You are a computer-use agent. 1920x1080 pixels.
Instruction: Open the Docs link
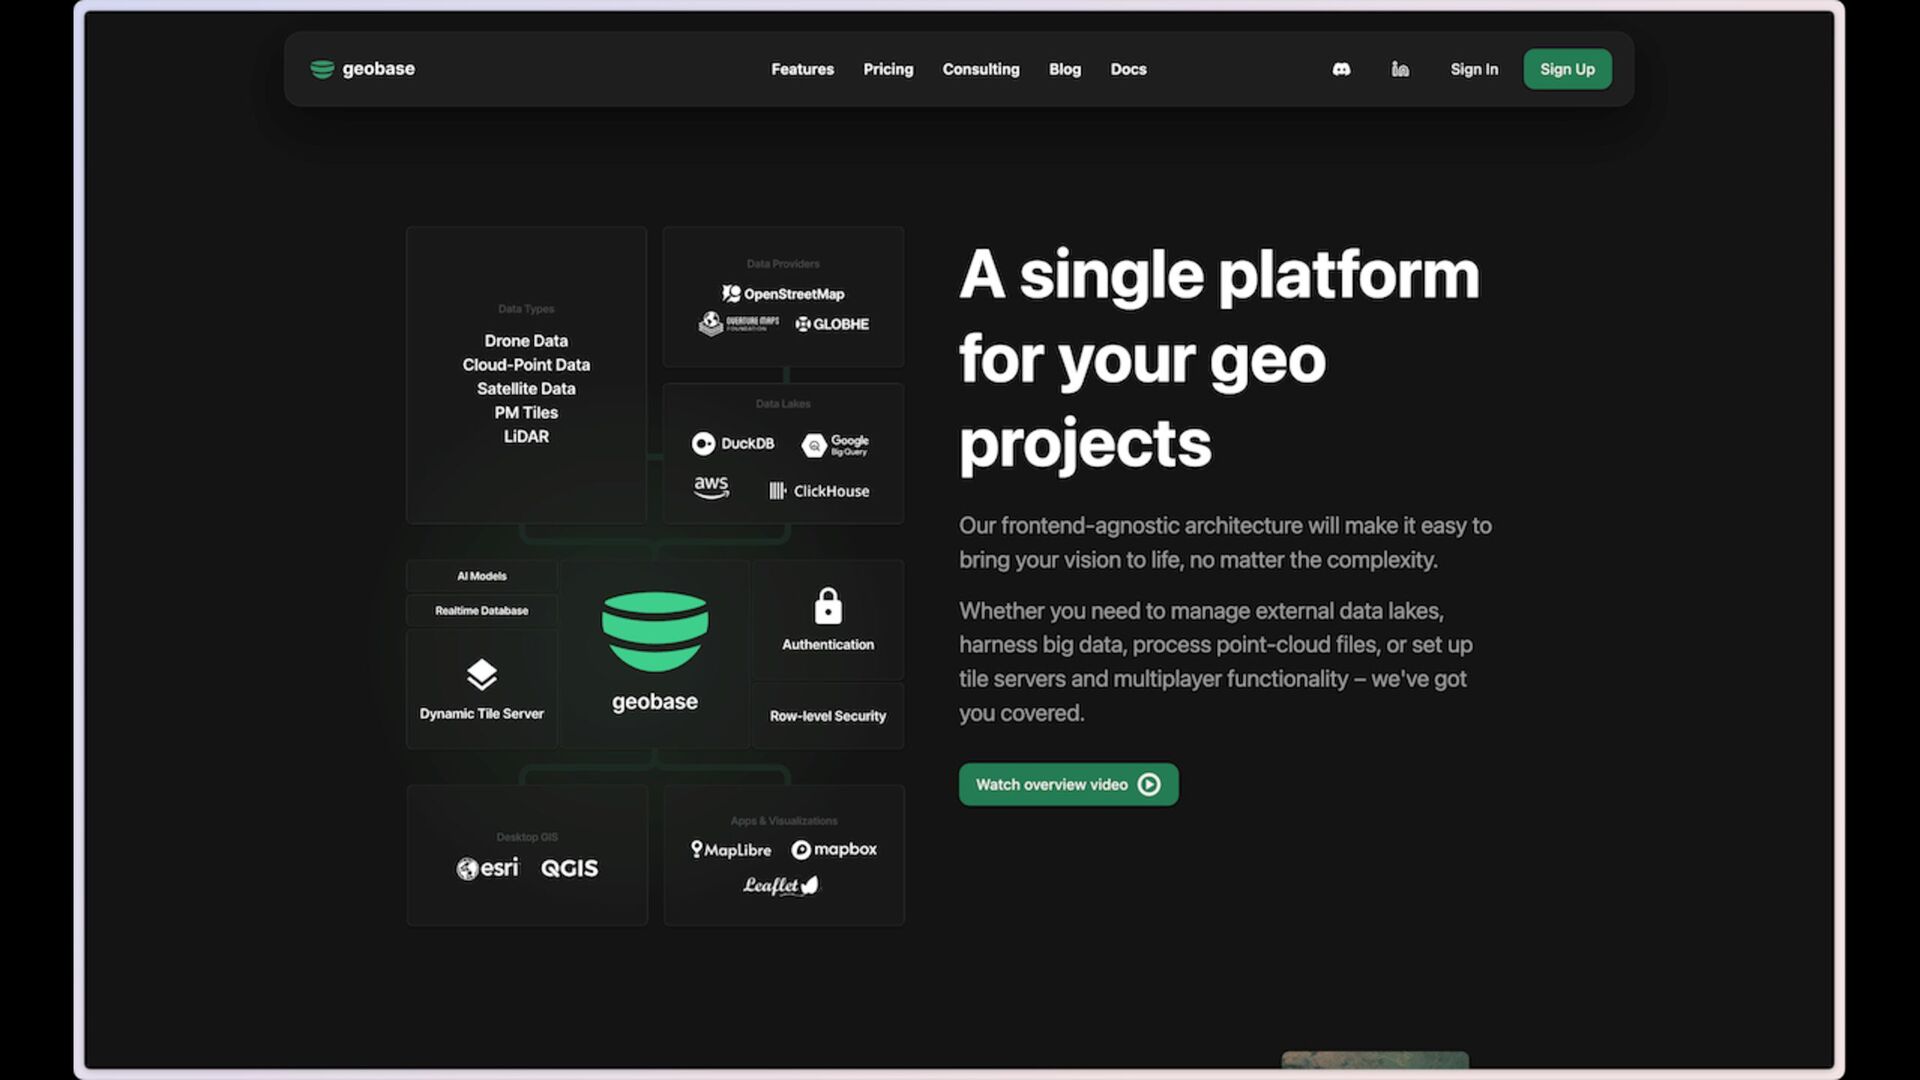(x=1128, y=69)
